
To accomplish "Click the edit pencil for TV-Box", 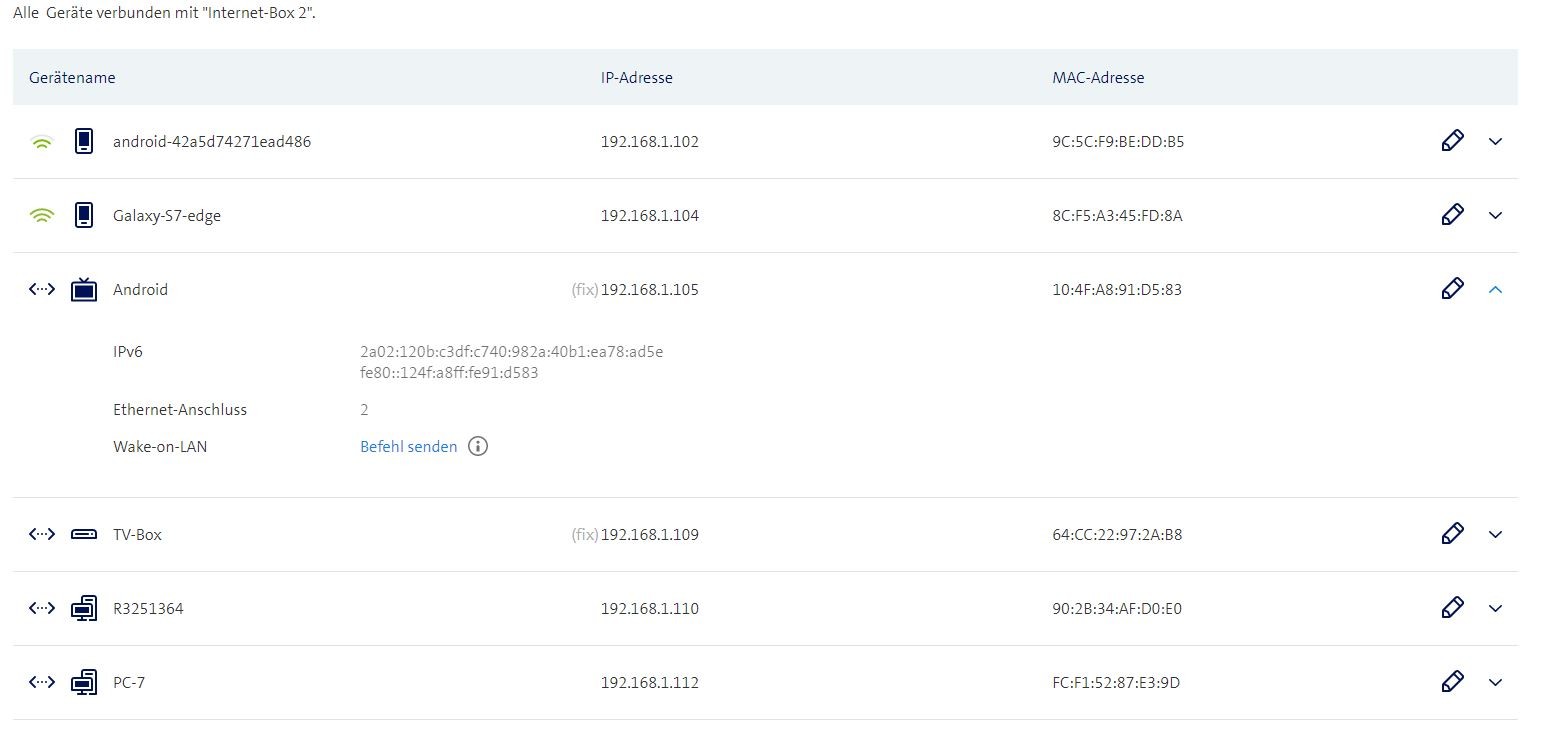I will click(1452, 534).
